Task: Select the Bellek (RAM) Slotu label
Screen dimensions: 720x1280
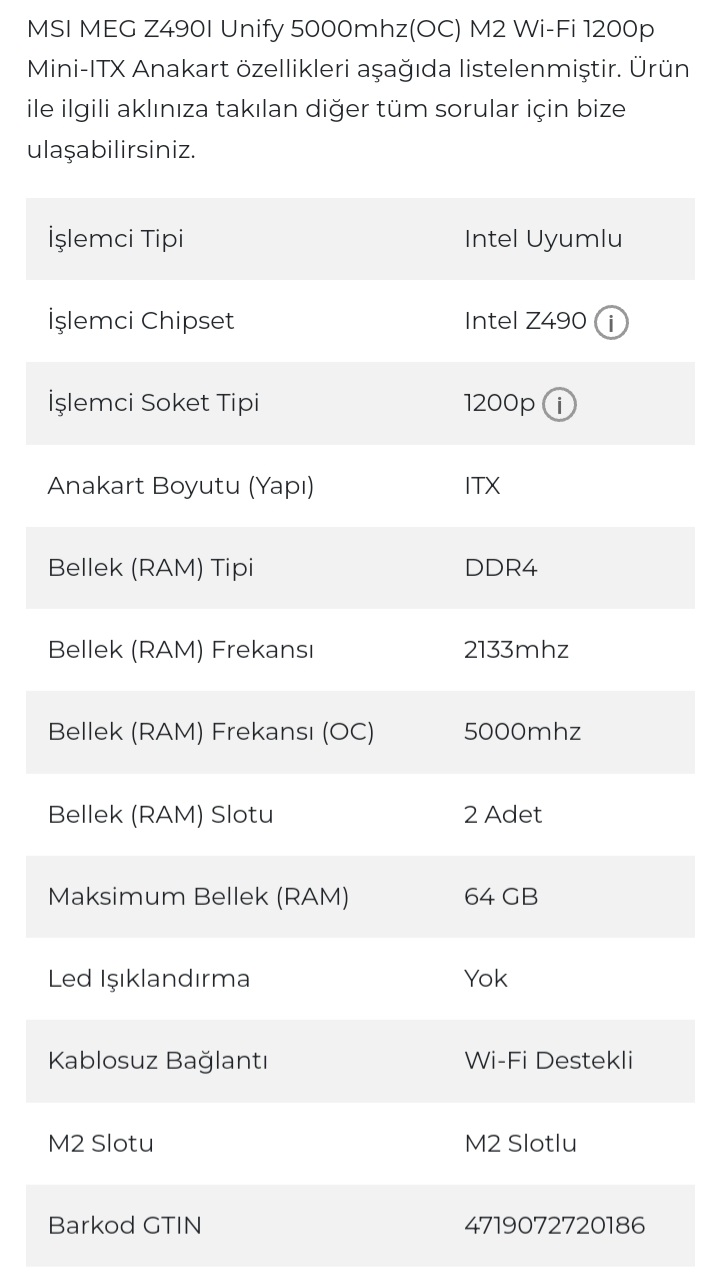Action: pyautogui.click(x=160, y=814)
